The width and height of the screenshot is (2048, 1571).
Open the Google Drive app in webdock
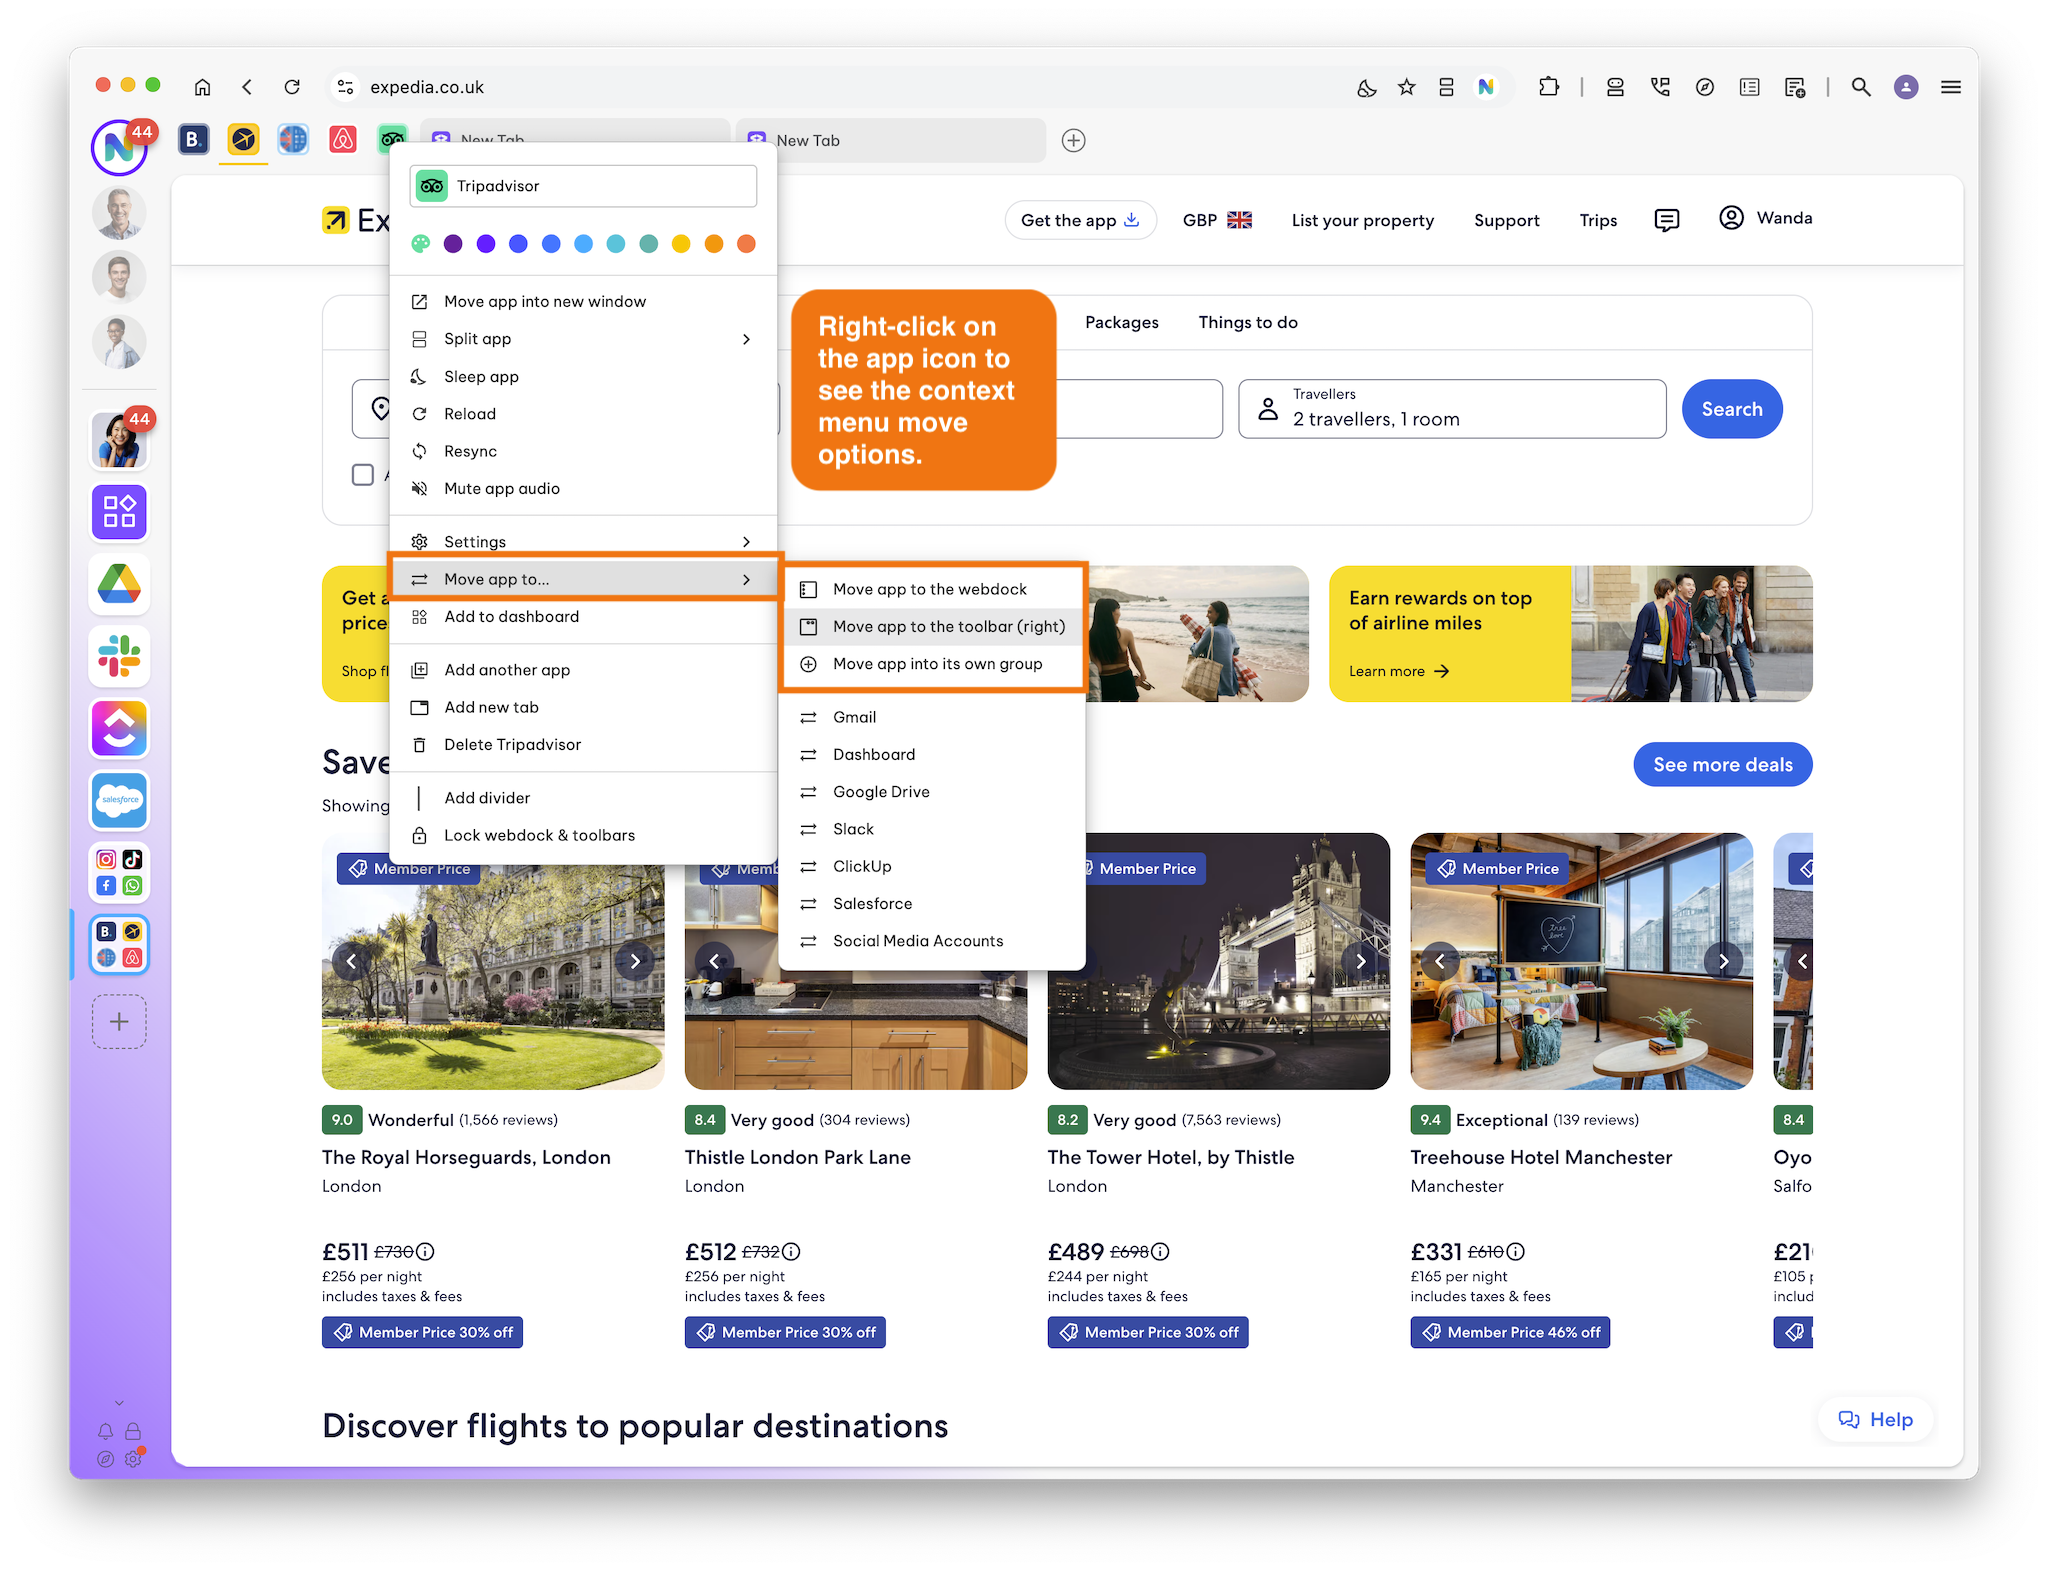pyautogui.click(x=119, y=584)
